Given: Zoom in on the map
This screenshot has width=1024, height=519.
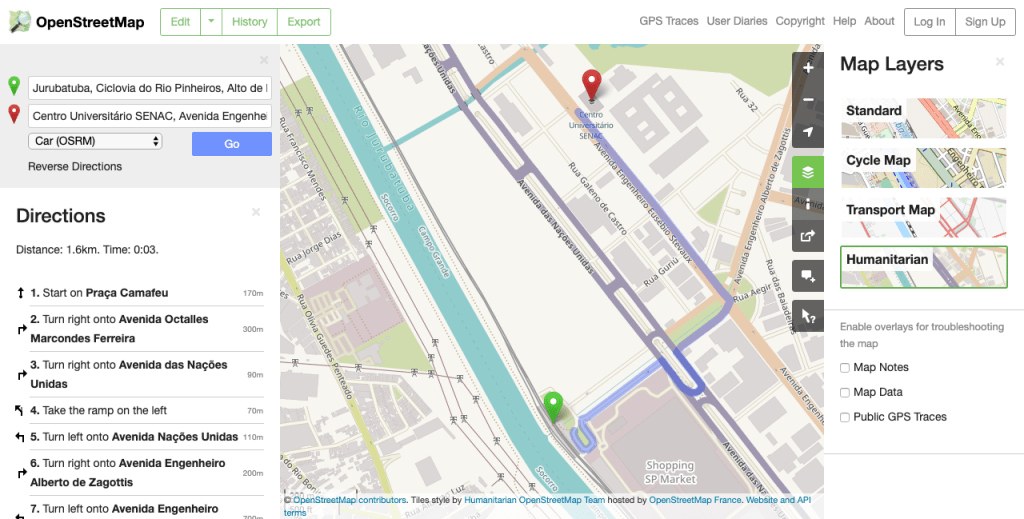Looking at the screenshot, I should pyautogui.click(x=808, y=68).
